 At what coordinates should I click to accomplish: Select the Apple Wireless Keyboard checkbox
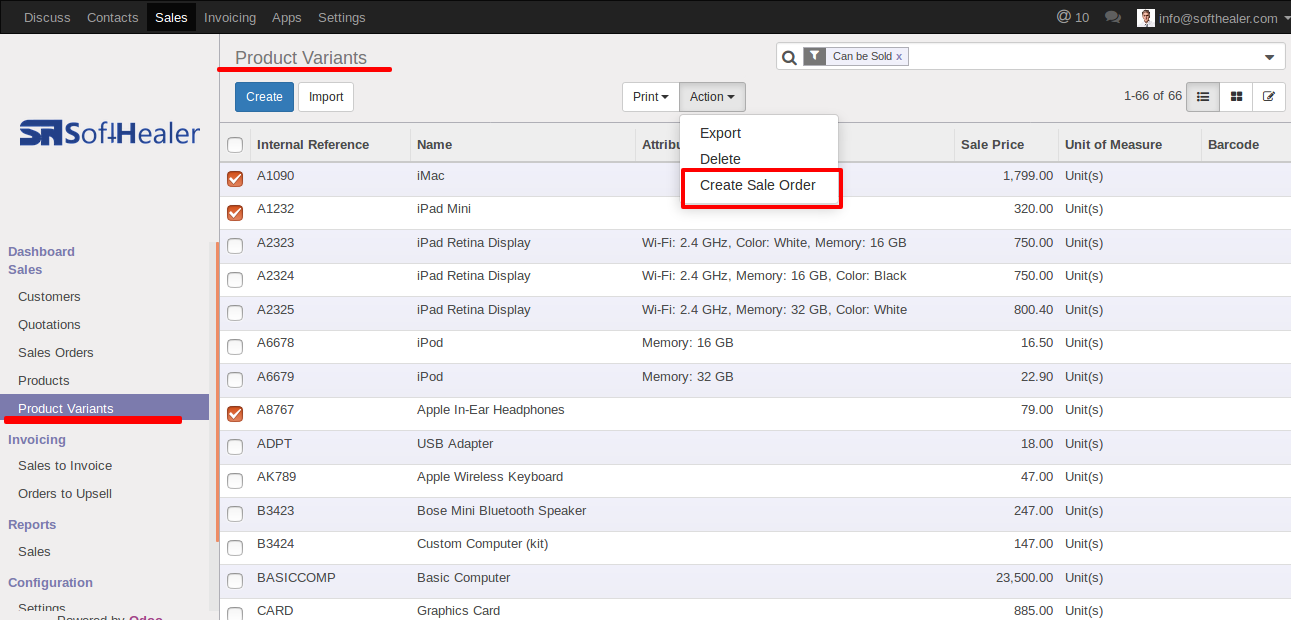pos(235,480)
